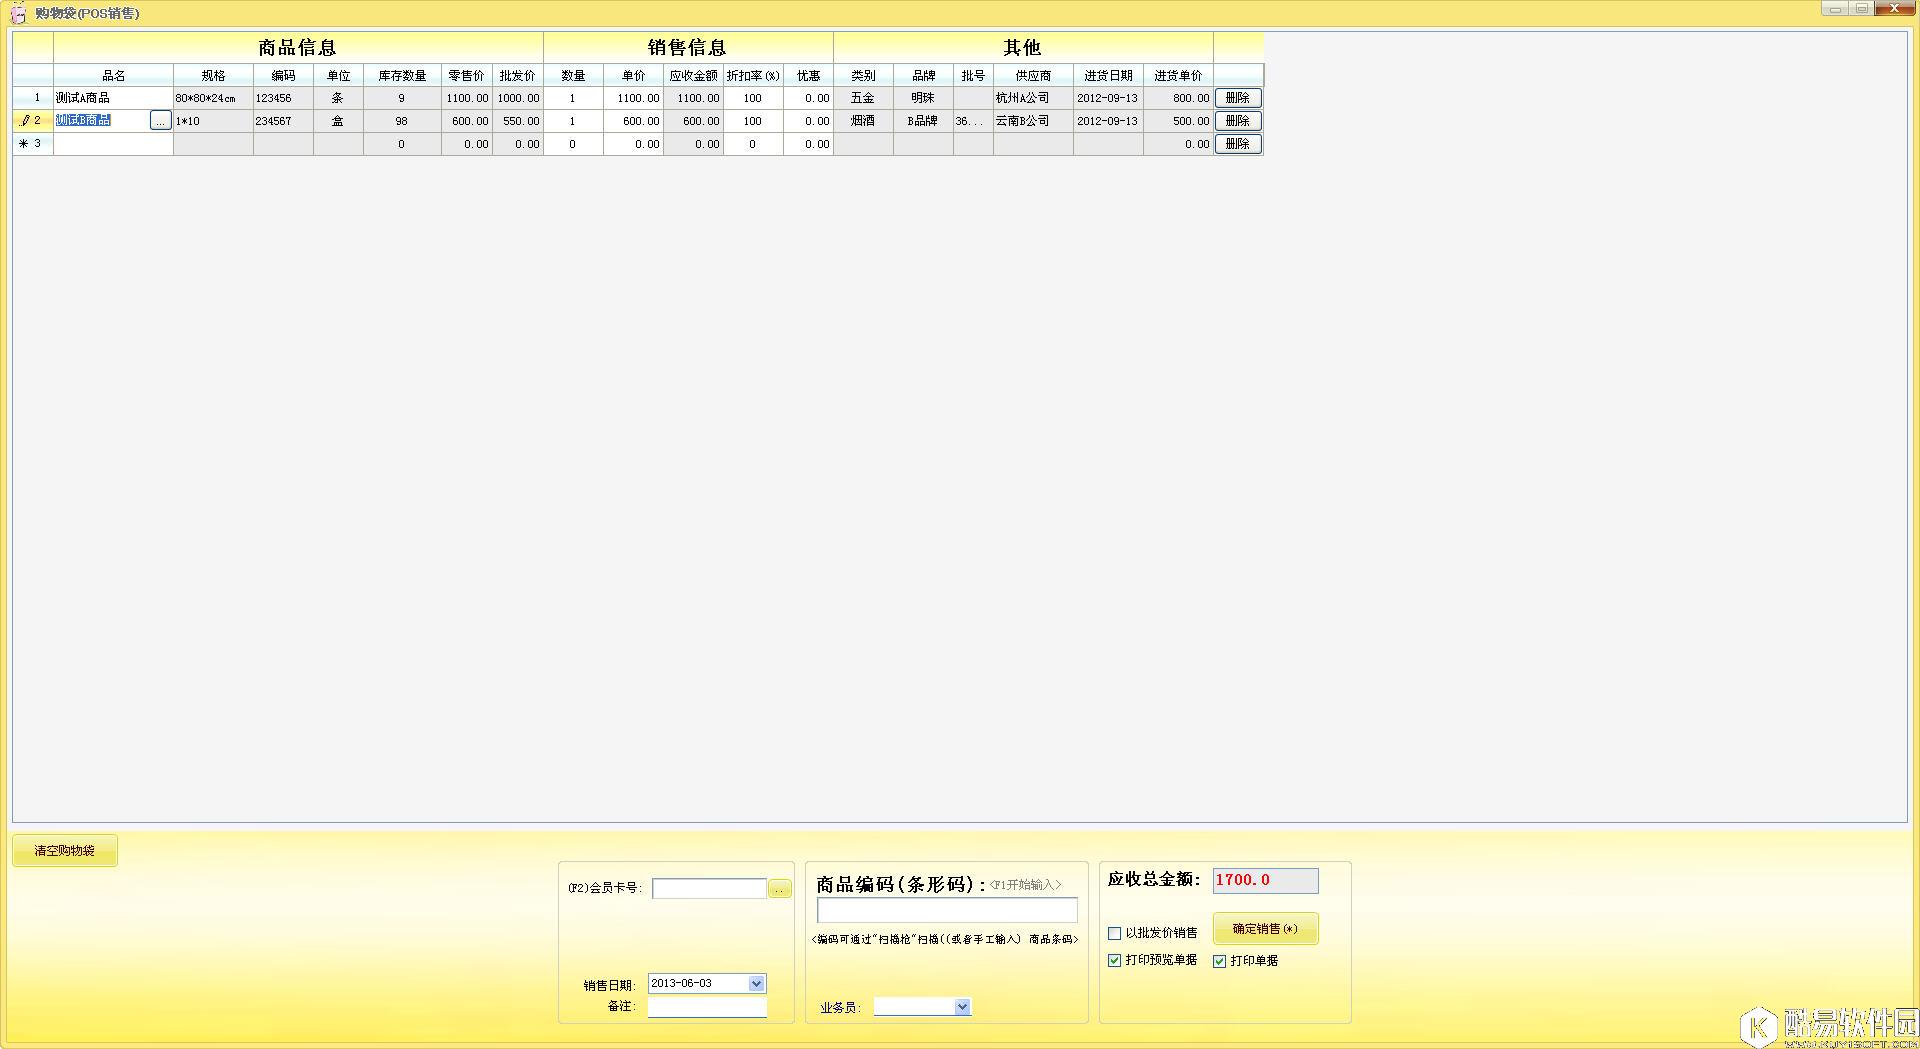Click the asterisk new-row indicator on row 3
The height and width of the screenshot is (1049, 1920).
tap(23, 143)
